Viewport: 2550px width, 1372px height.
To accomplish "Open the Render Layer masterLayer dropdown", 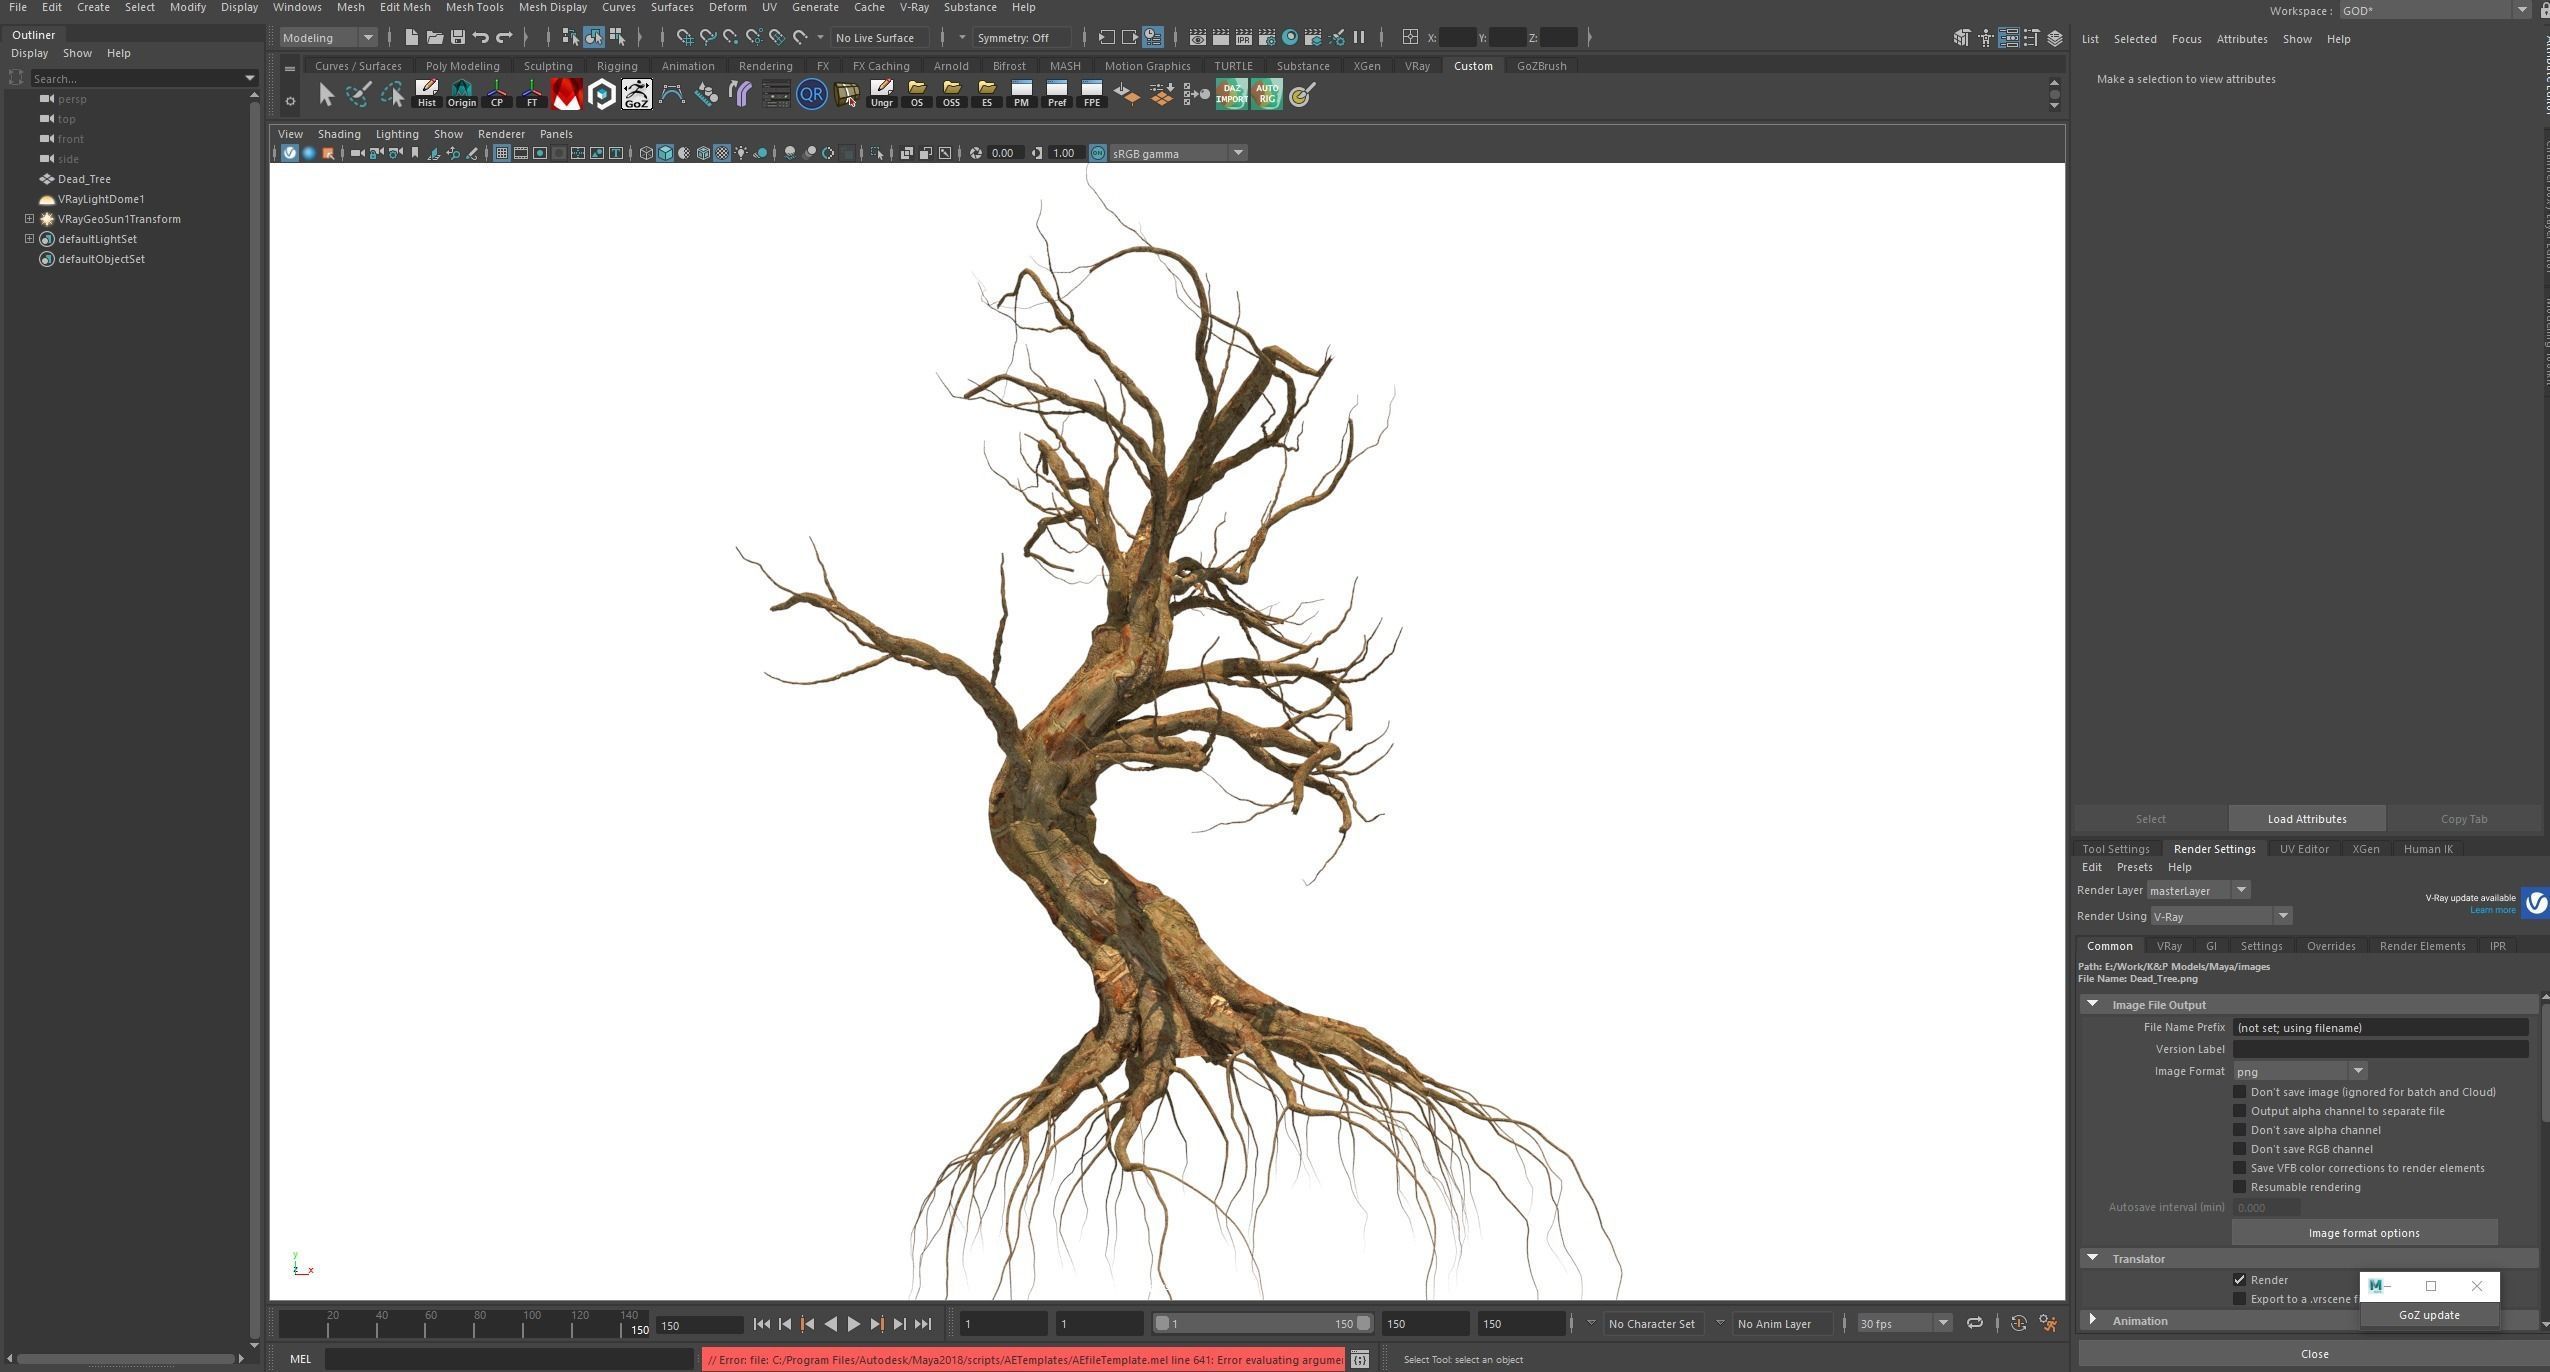I will pyautogui.click(x=2198, y=890).
